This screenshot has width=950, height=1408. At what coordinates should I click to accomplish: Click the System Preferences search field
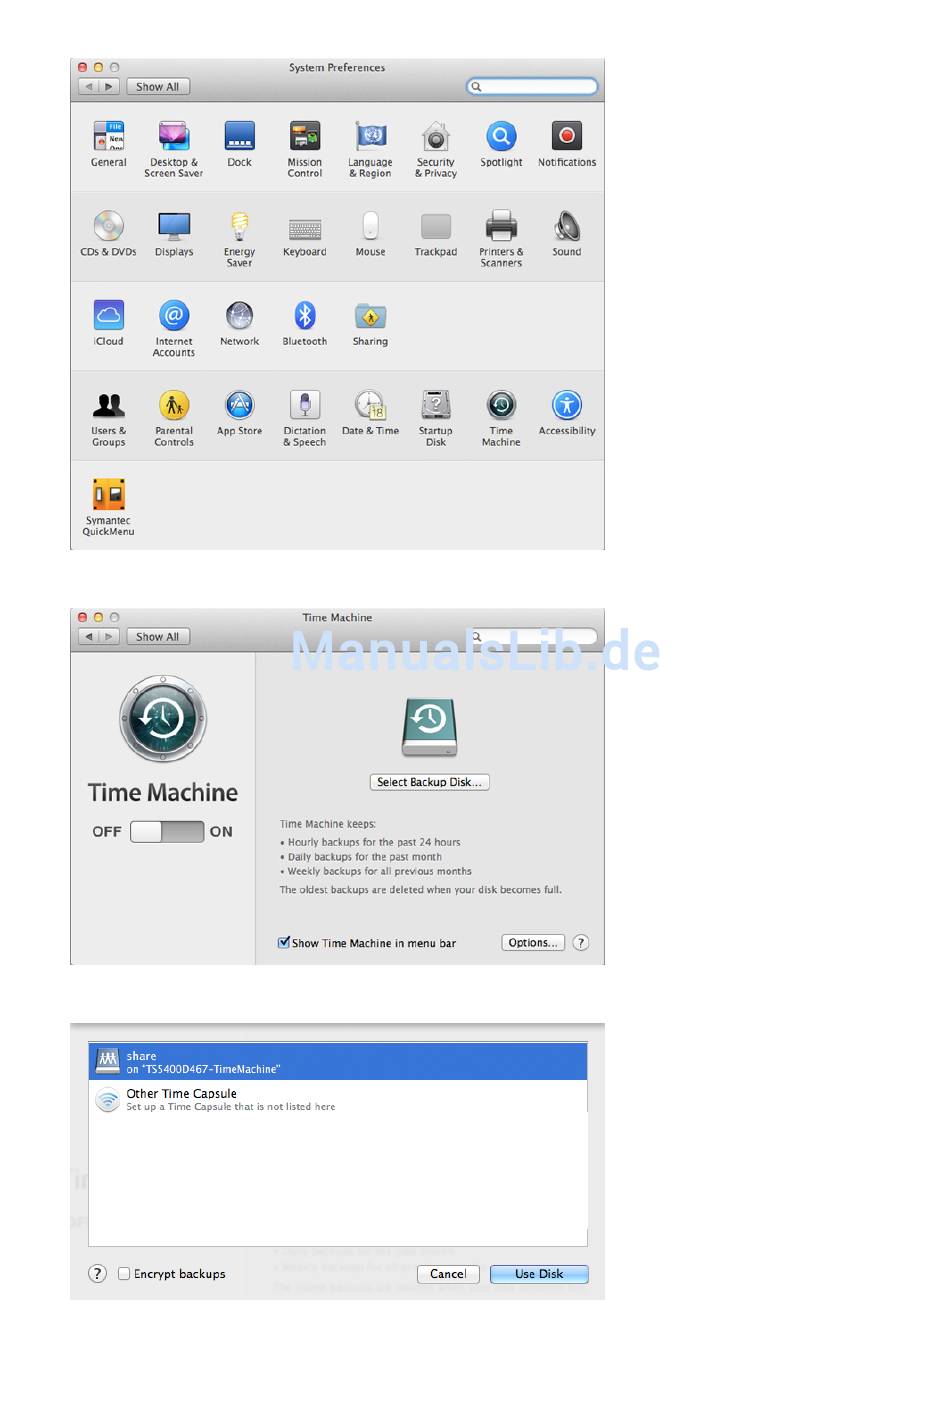coord(532,87)
